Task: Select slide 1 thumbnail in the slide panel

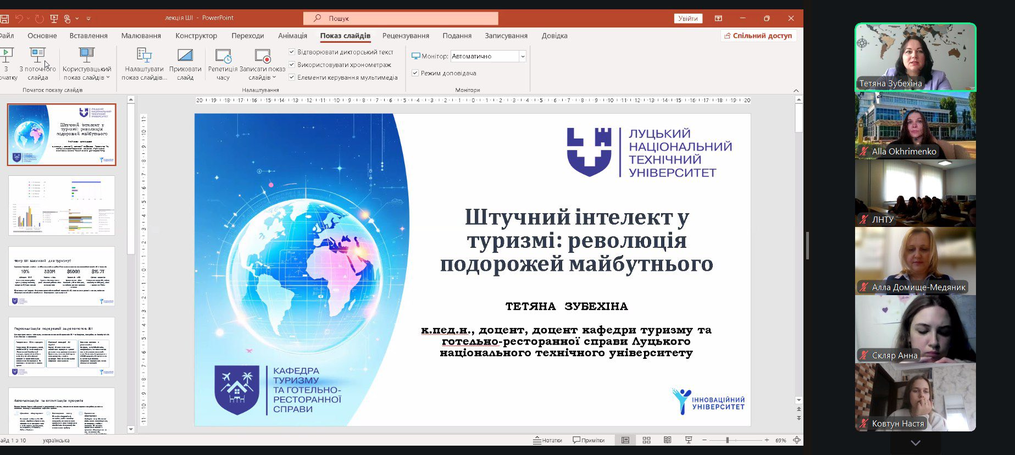Action: click(x=61, y=134)
